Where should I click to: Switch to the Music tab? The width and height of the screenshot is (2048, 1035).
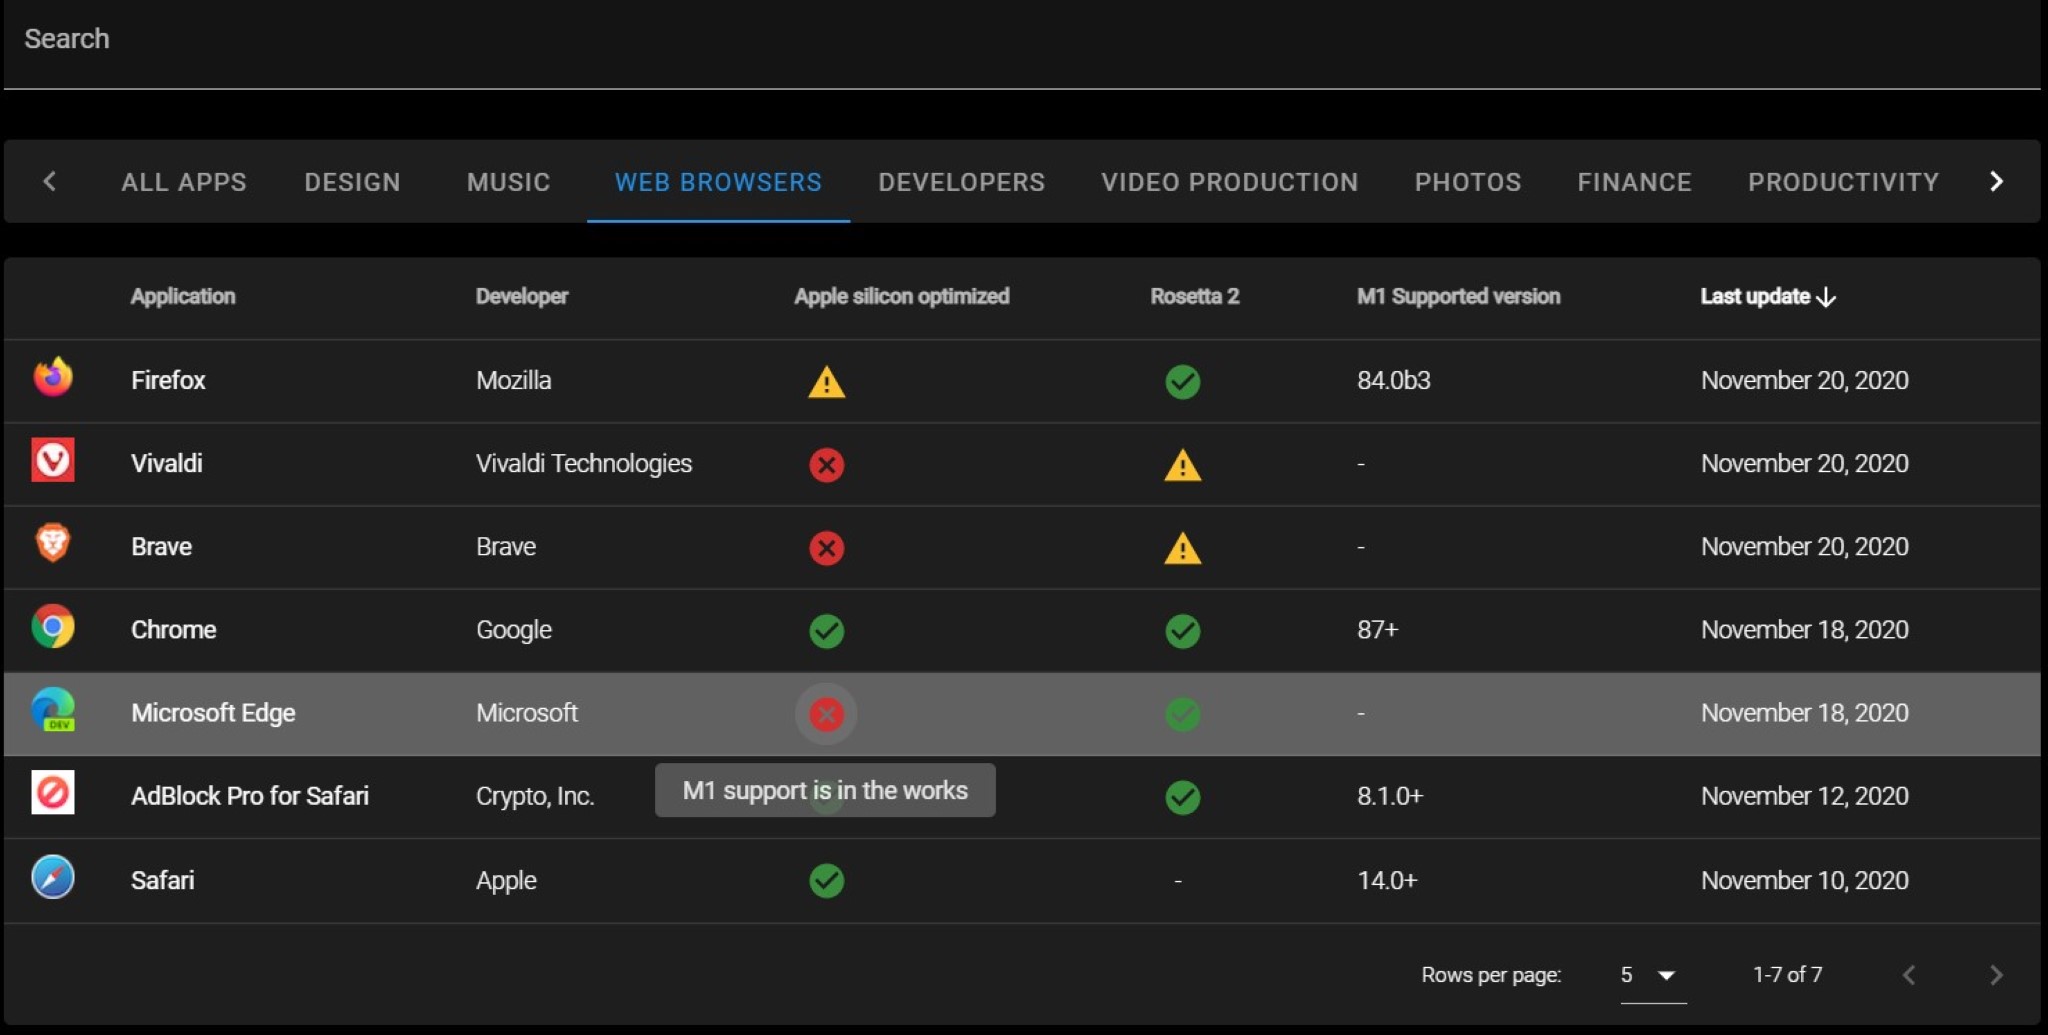coord(508,182)
